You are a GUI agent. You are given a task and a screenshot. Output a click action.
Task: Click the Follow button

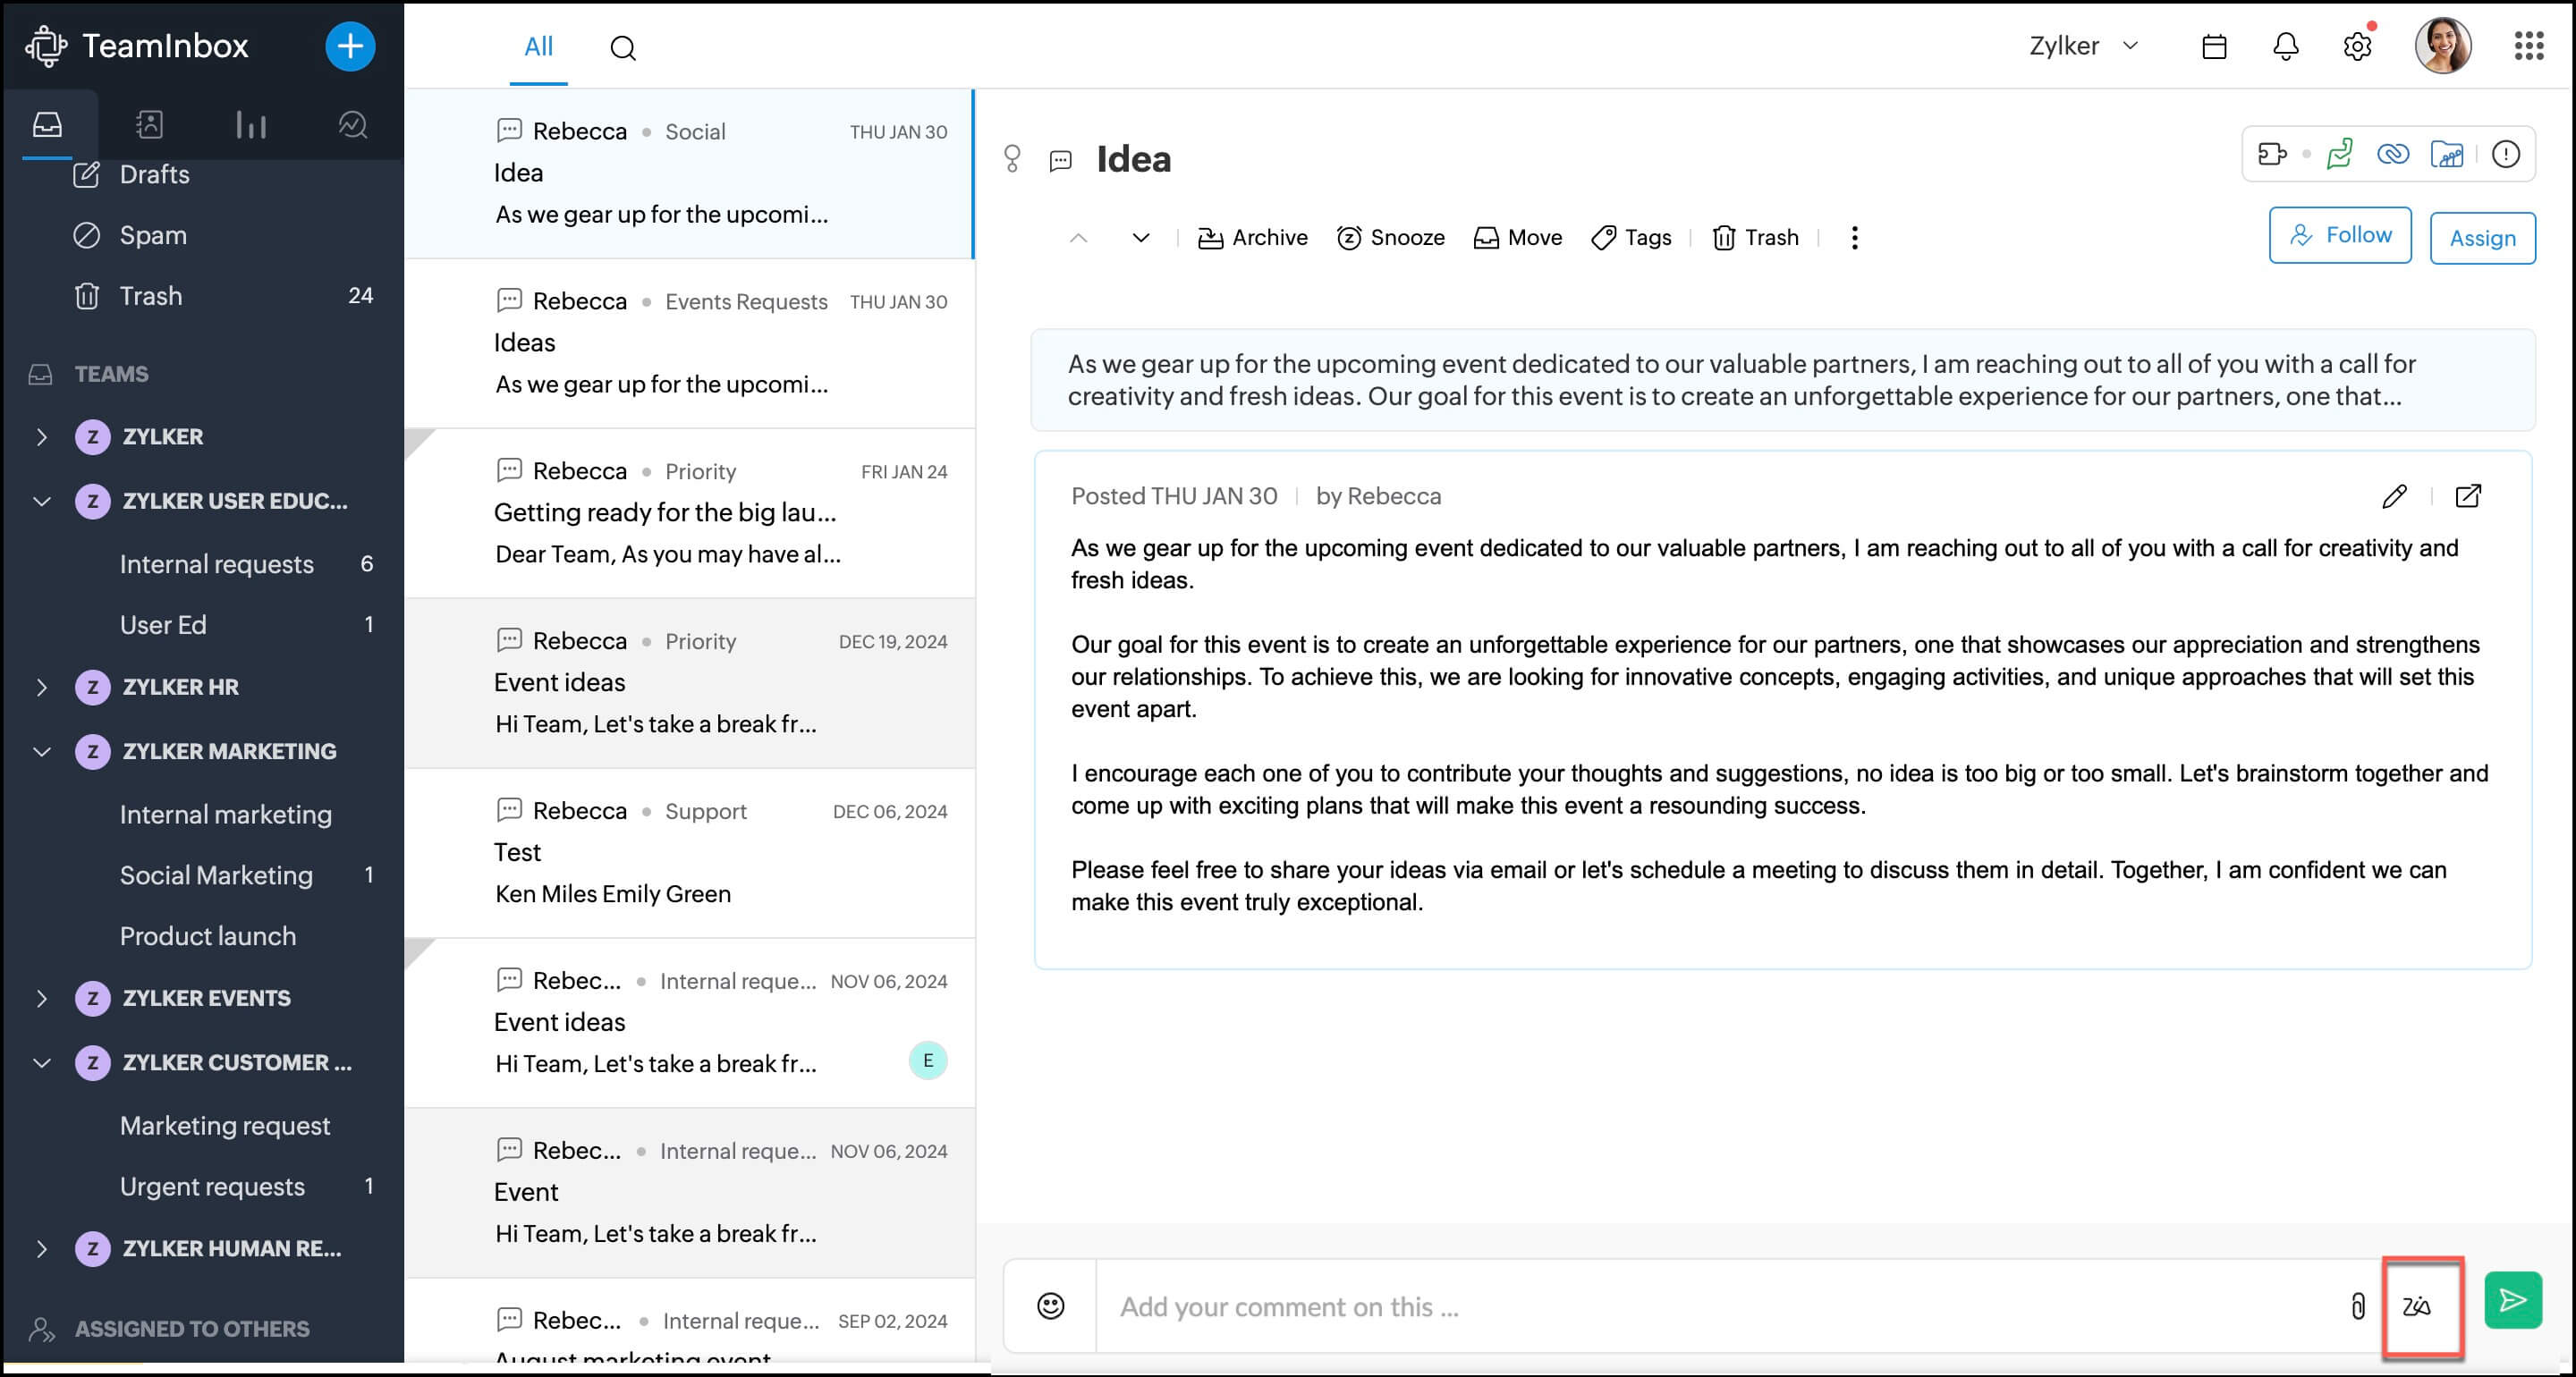(2339, 235)
